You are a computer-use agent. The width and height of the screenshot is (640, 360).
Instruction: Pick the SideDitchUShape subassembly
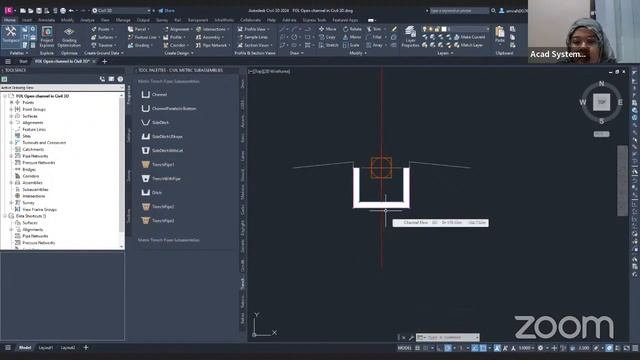pyautogui.click(x=162, y=136)
